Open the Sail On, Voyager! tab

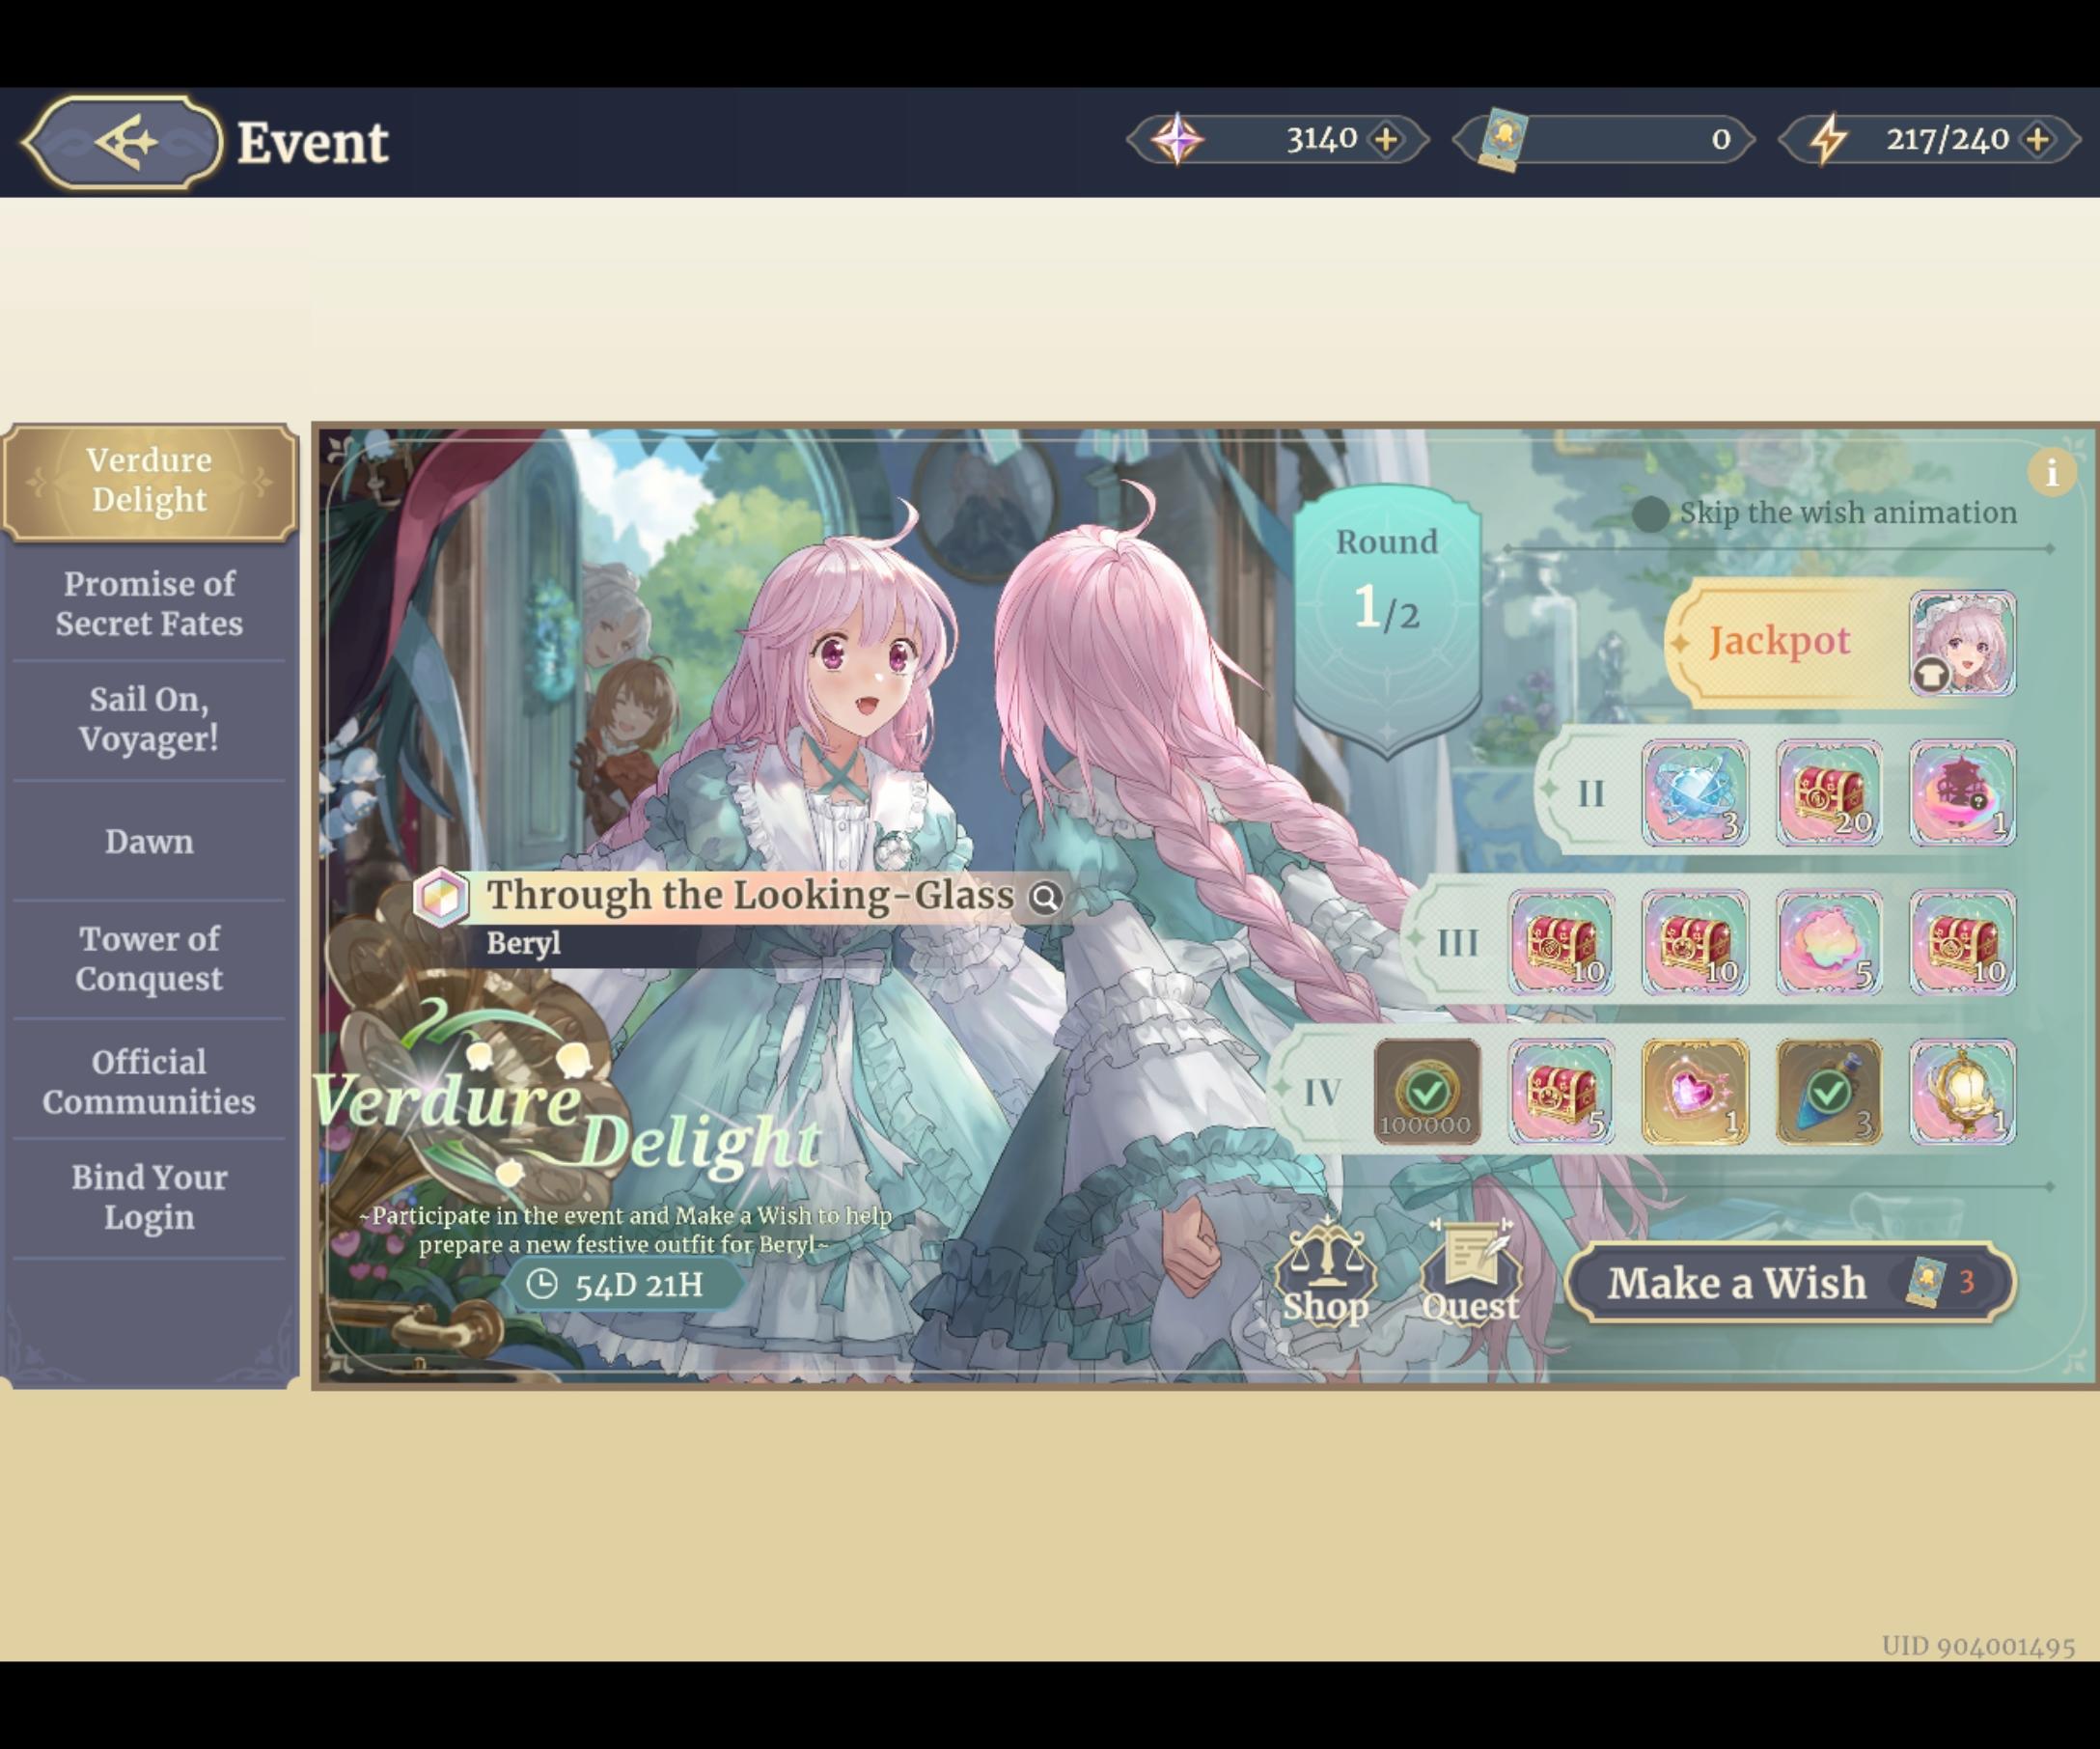(149, 719)
